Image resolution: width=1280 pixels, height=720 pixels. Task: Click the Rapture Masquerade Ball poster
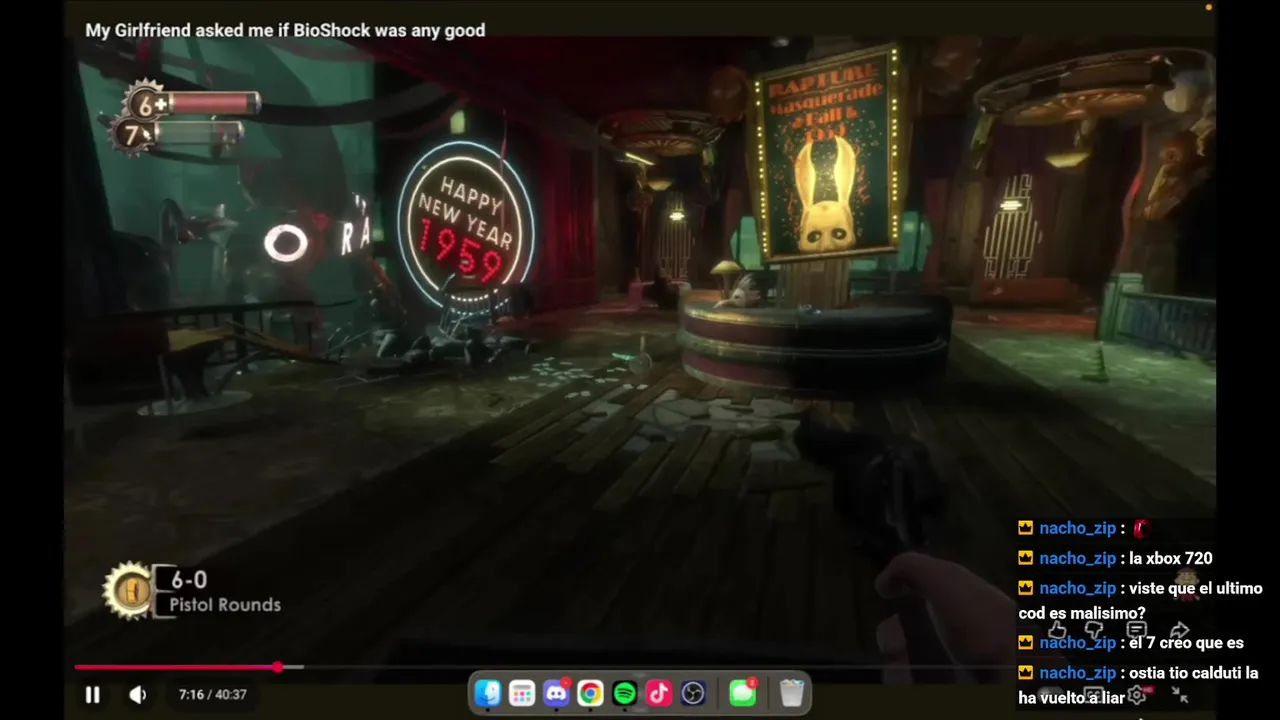828,153
